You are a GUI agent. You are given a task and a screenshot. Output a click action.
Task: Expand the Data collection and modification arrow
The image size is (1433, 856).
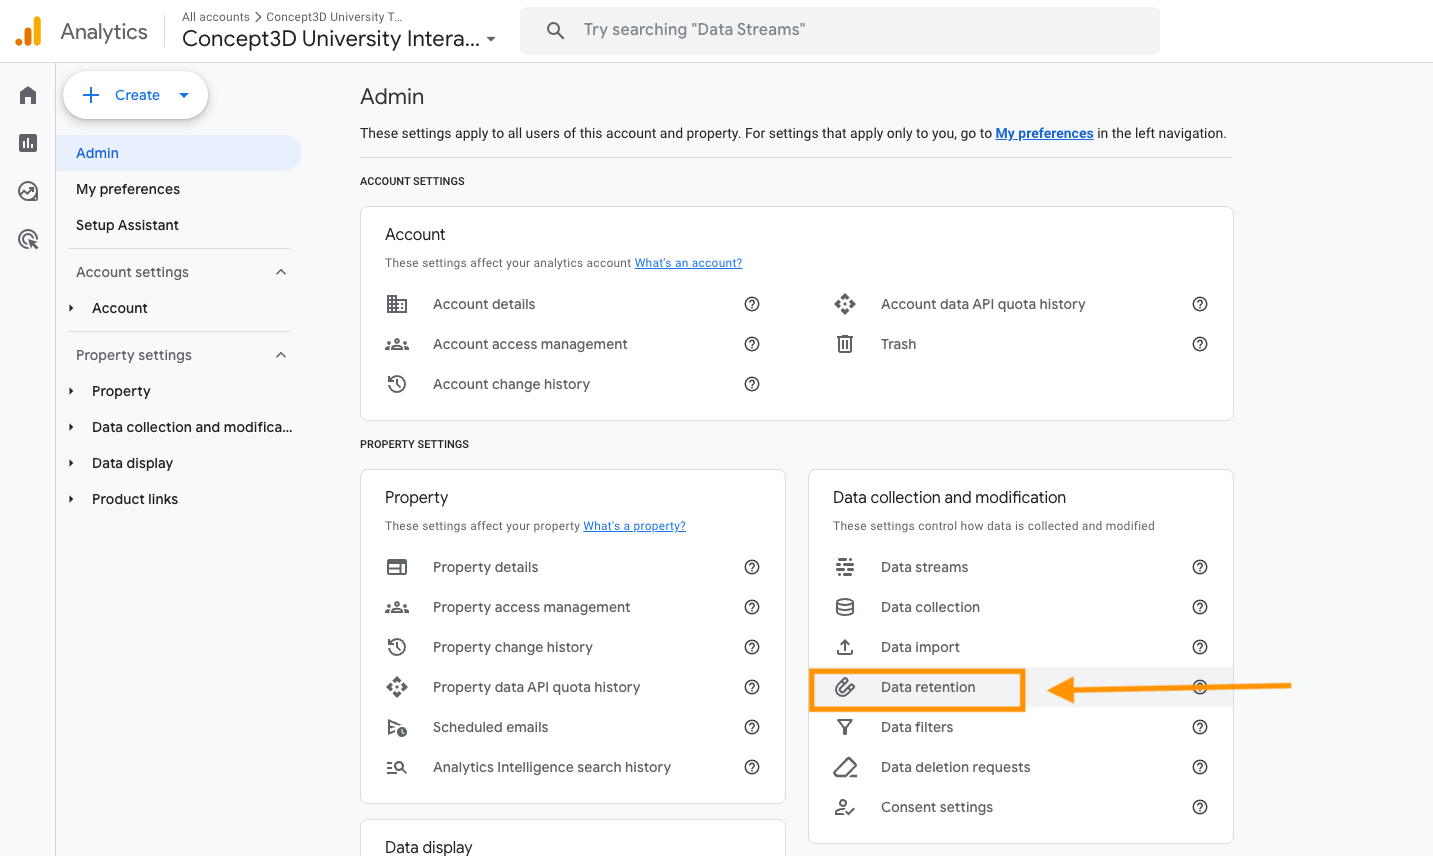tap(71, 427)
